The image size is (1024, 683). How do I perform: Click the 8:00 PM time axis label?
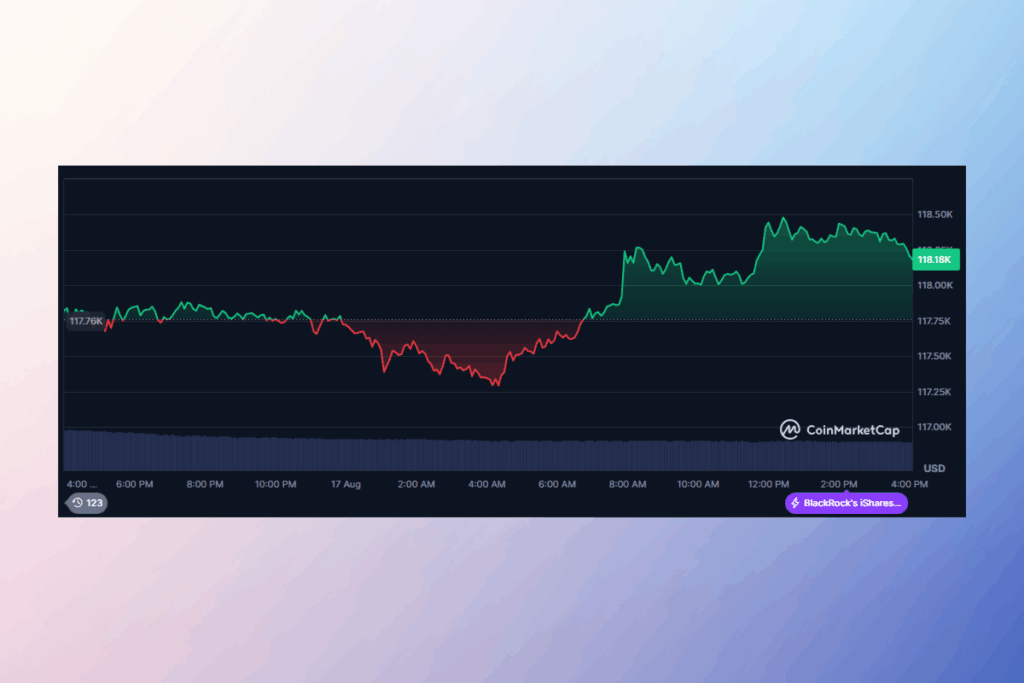coord(205,484)
